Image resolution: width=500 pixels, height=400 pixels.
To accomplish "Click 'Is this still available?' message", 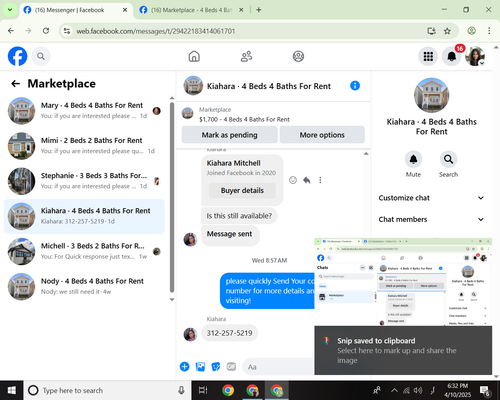I will [239, 216].
